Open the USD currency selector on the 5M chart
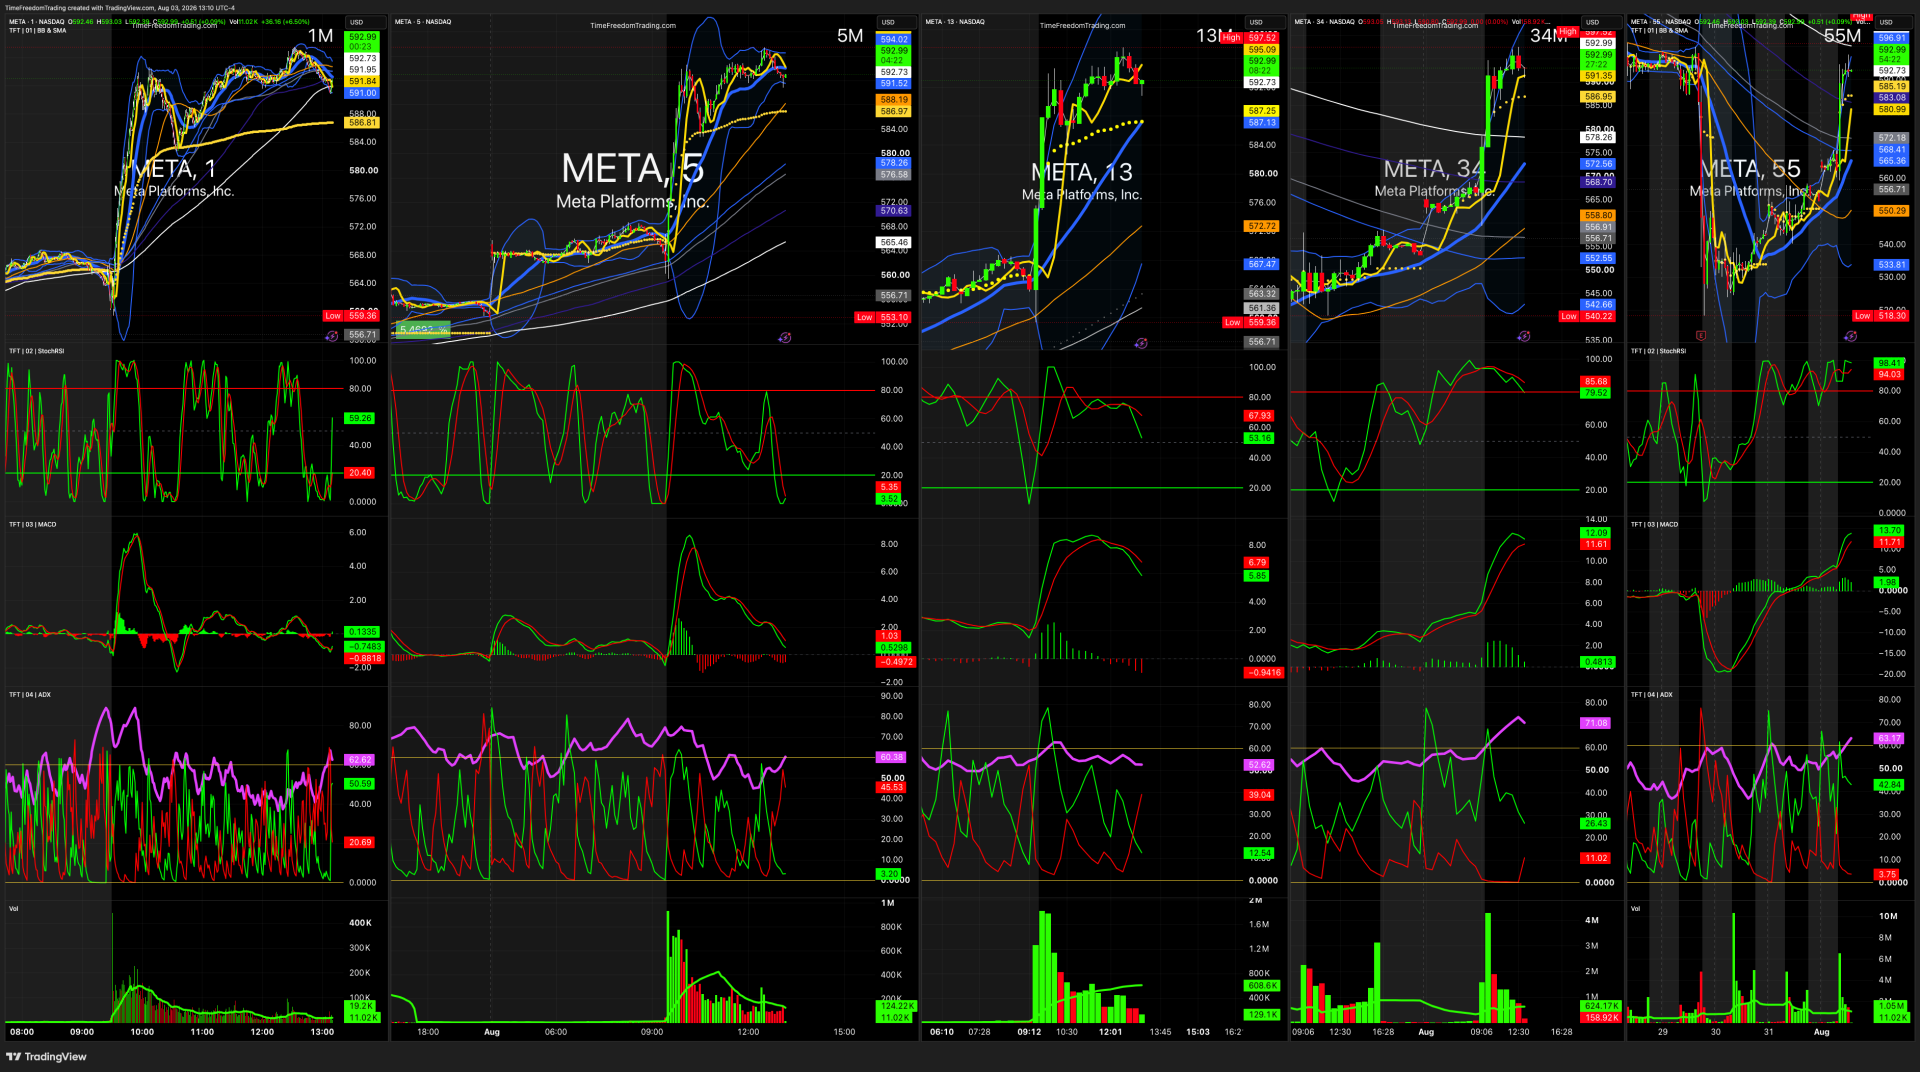 888,22
